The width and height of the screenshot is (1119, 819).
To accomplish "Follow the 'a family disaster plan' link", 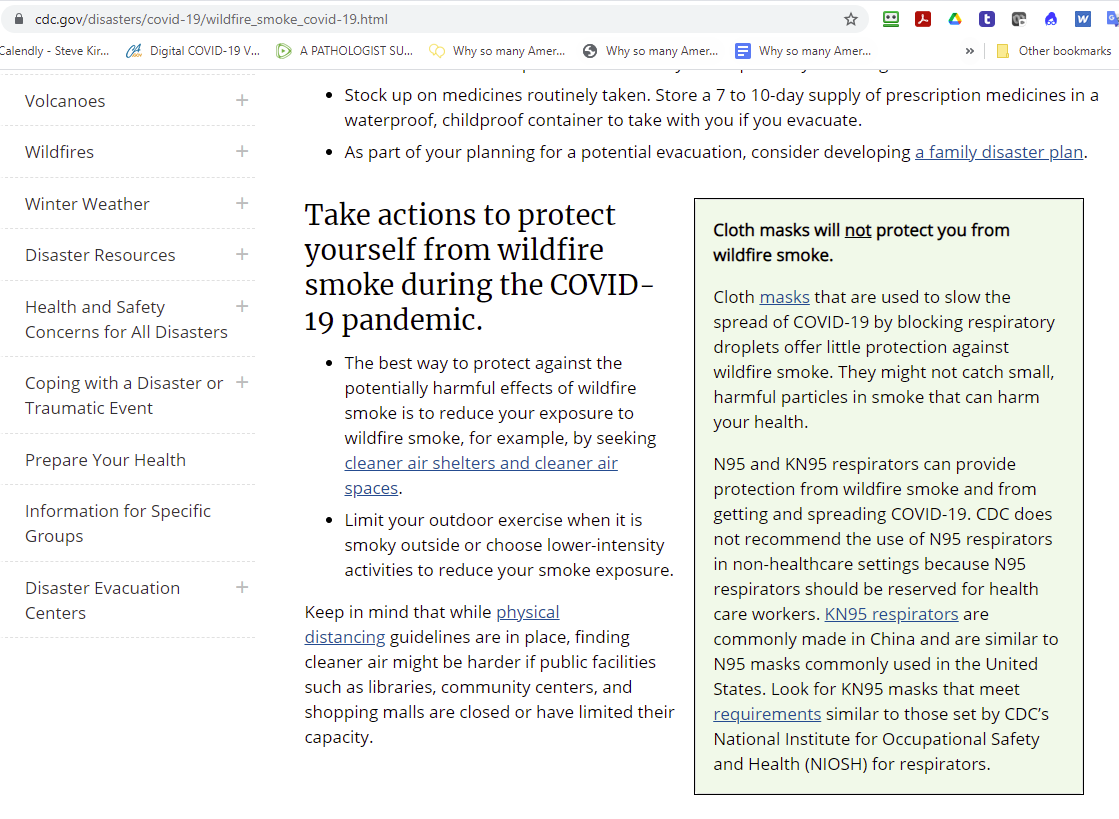I will (x=999, y=152).
